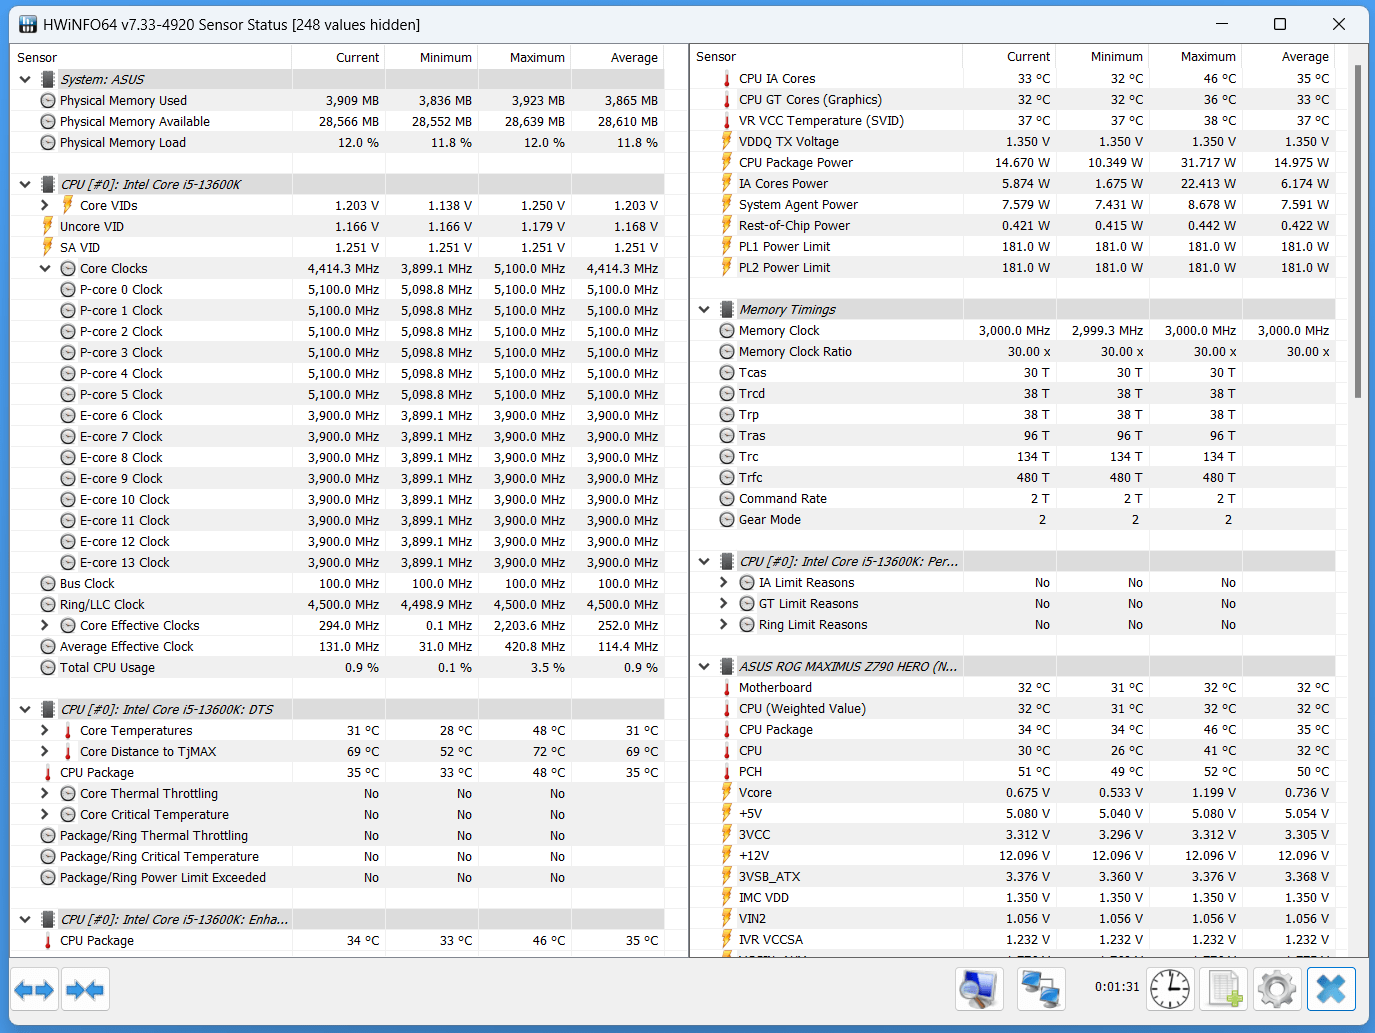Select the Physical Memory Load row
The image size is (1375, 1033).
pyautogui.click(x=337, y=142)
